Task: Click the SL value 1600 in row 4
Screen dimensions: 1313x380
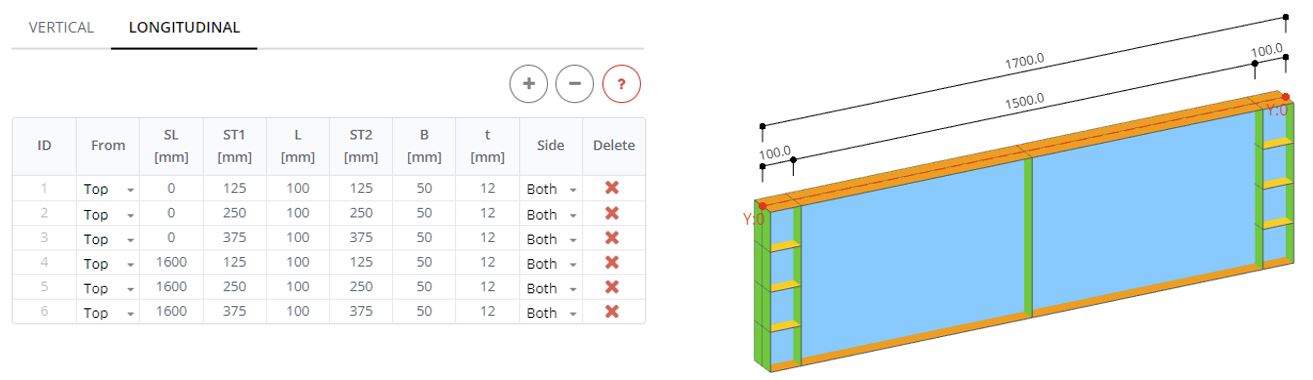Action: tap(171, 264)
